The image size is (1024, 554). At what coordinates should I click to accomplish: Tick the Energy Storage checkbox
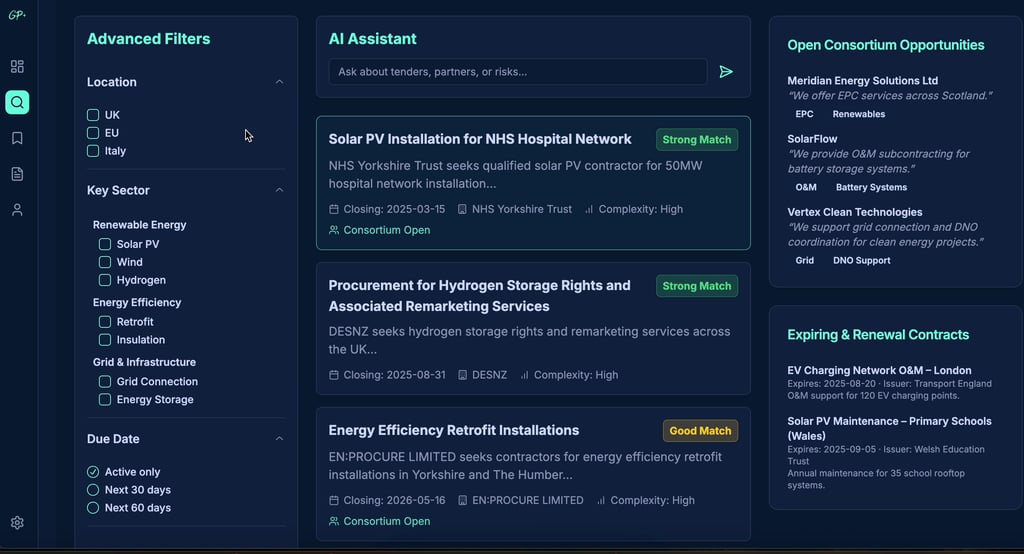pyautogui.click(x=105, y=400)
